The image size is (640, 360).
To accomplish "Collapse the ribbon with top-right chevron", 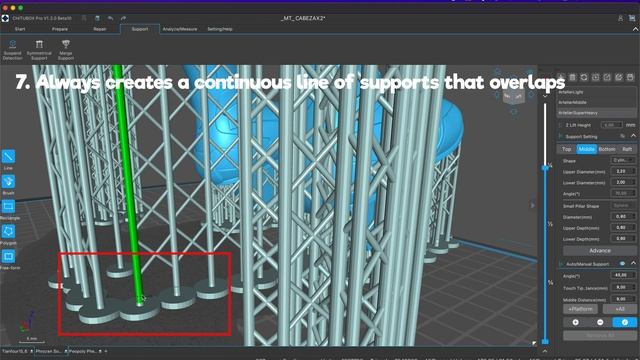I will coord(635,29).
